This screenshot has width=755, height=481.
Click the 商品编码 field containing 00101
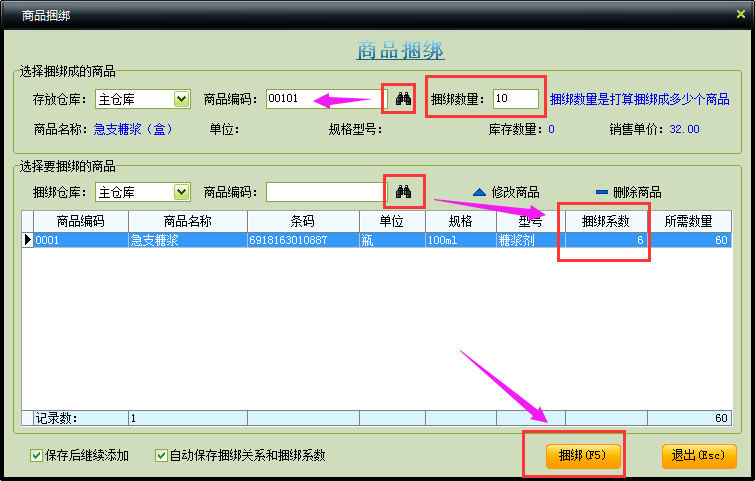326,99
